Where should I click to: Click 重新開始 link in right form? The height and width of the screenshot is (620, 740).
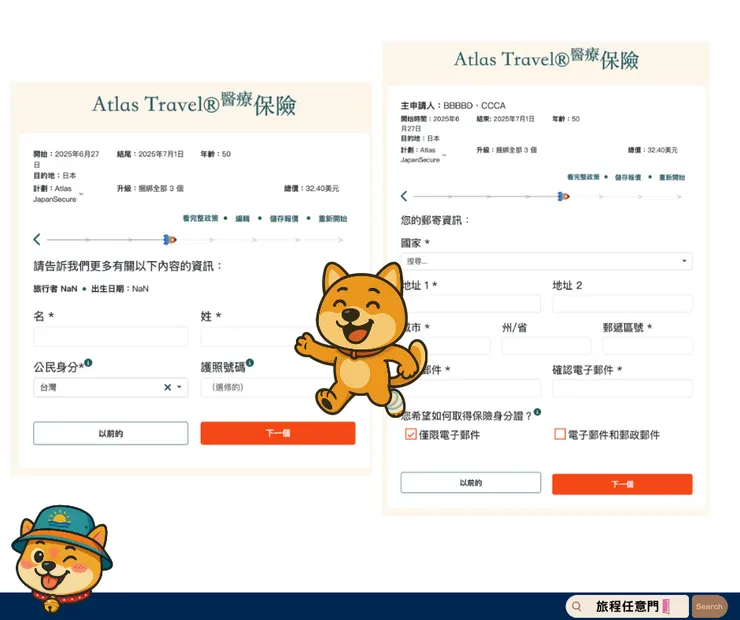(x=672, y=177)
